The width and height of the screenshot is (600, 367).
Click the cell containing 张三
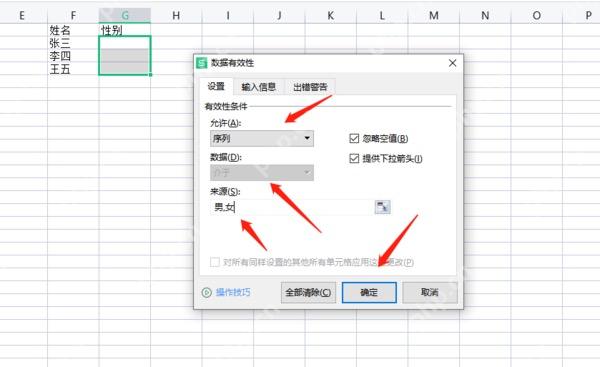click(x=73, y=42)
